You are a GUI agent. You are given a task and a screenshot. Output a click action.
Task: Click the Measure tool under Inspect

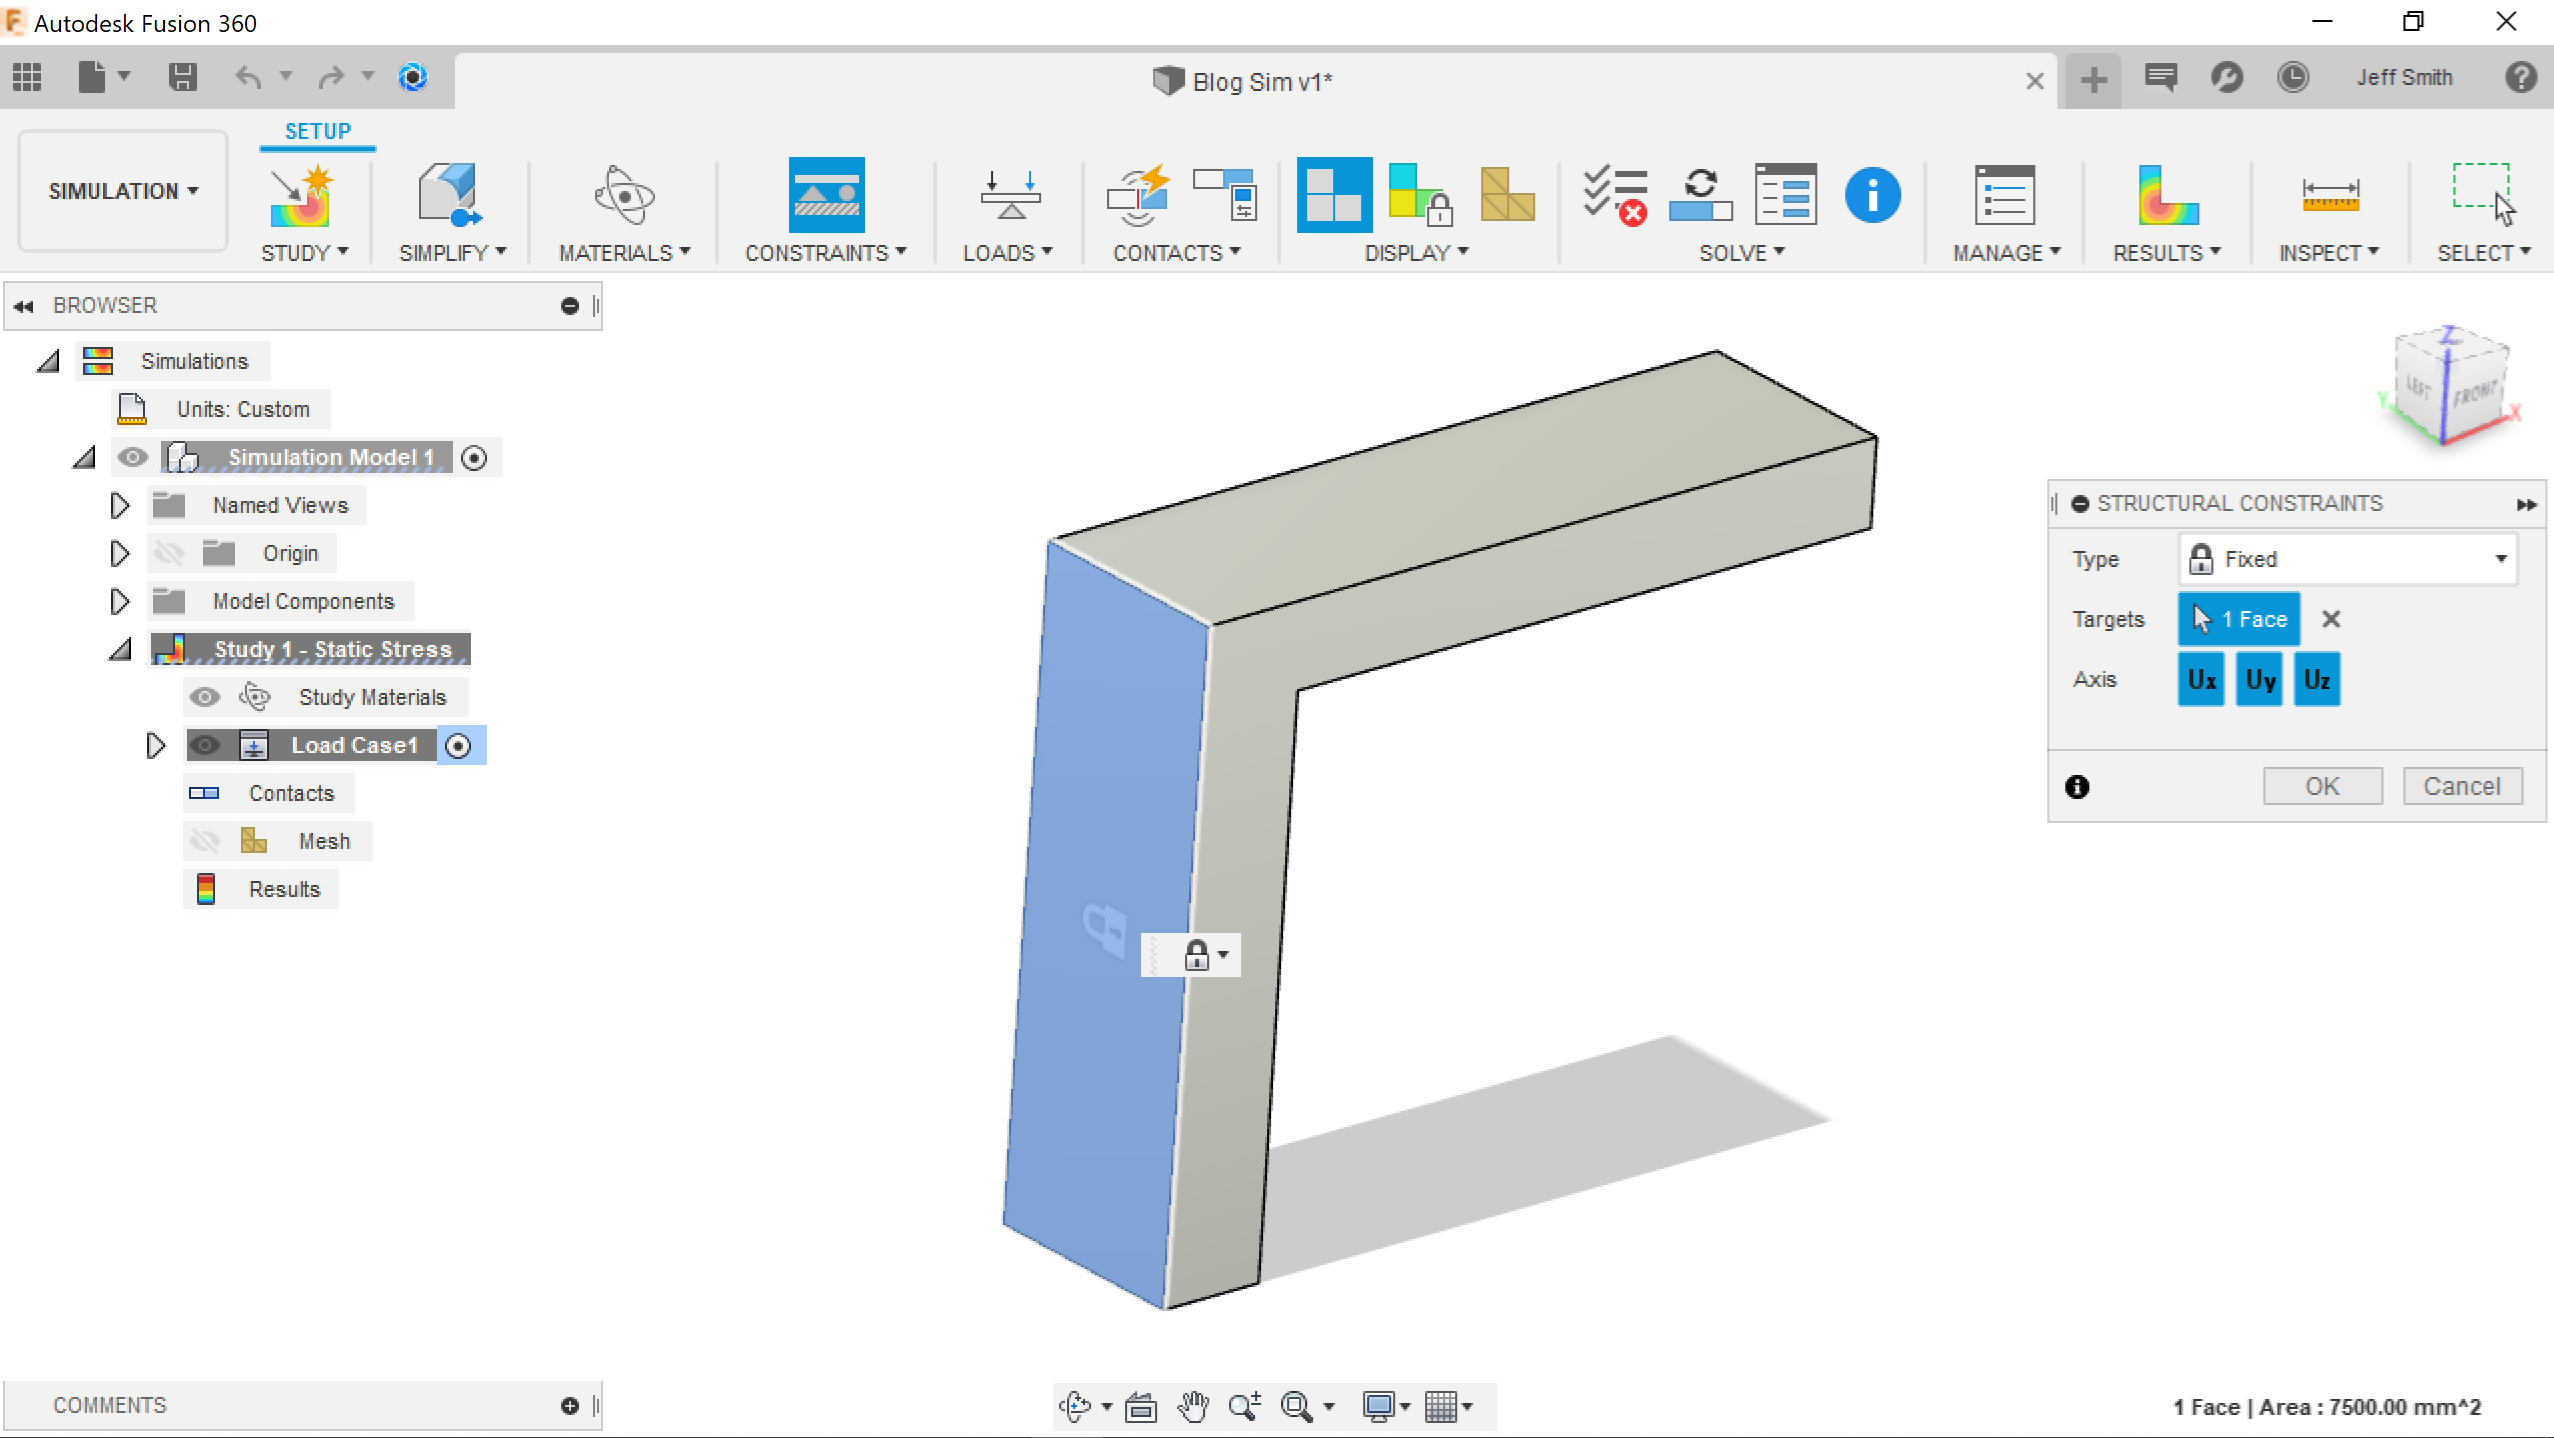click(x=2329, y=194)
